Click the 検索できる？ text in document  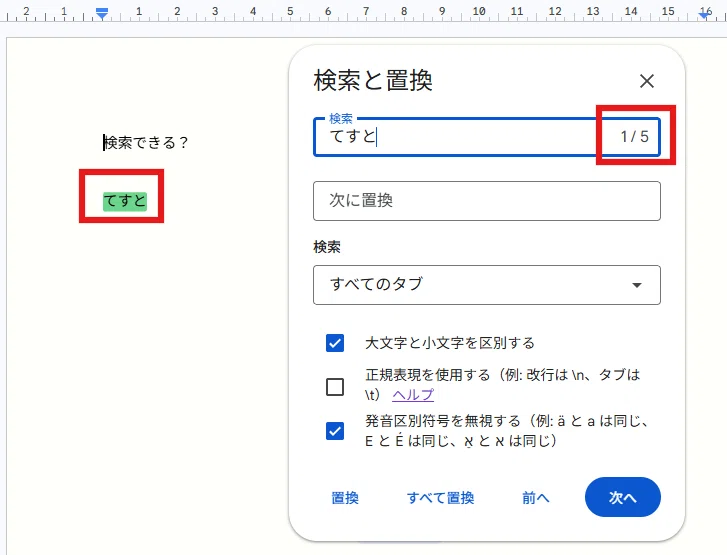coord(146,142)
